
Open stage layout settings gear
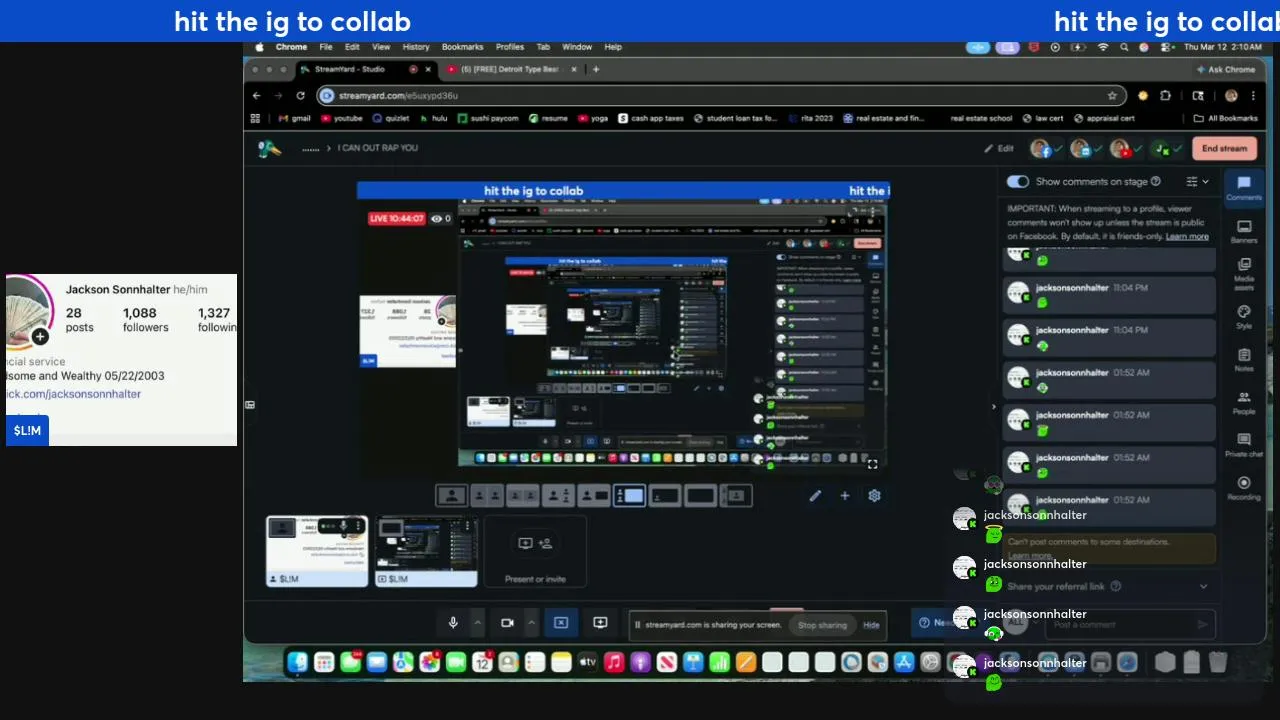point(874,495)
